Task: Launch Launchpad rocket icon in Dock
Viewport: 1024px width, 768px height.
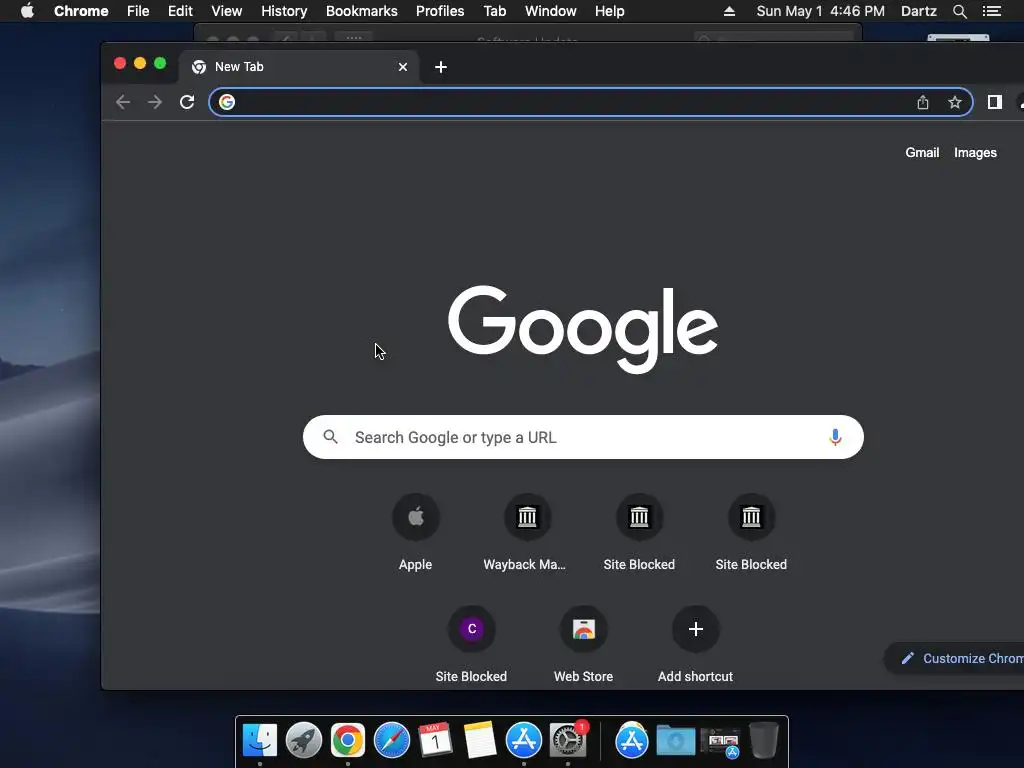Action: (x=304, y=740)
